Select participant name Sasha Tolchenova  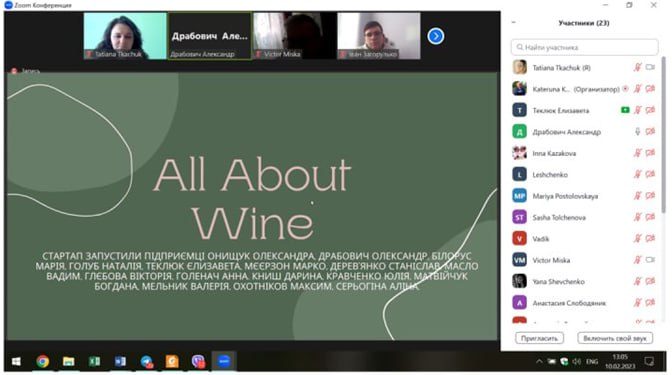[559, 218]
